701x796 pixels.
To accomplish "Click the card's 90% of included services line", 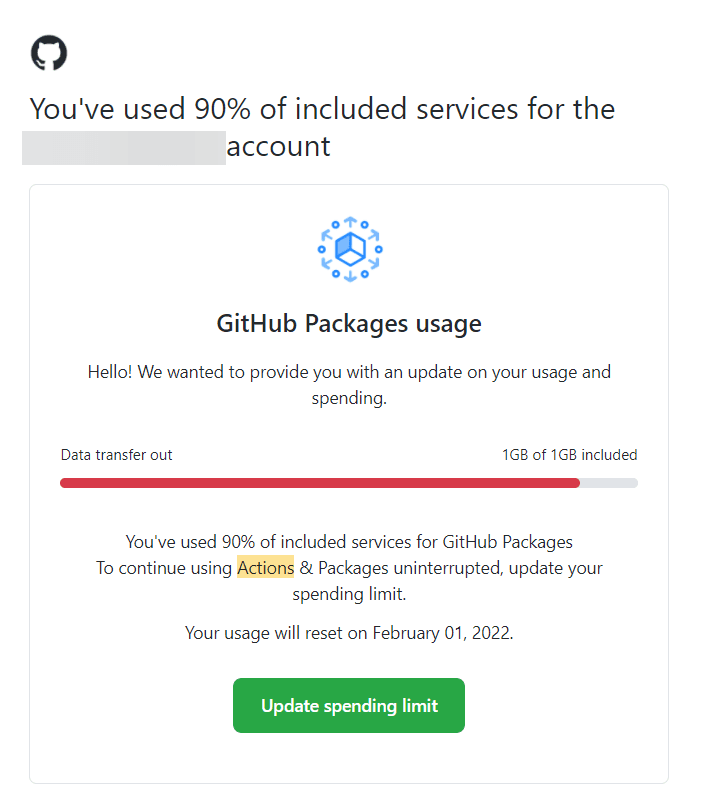I will pos(349,542).
